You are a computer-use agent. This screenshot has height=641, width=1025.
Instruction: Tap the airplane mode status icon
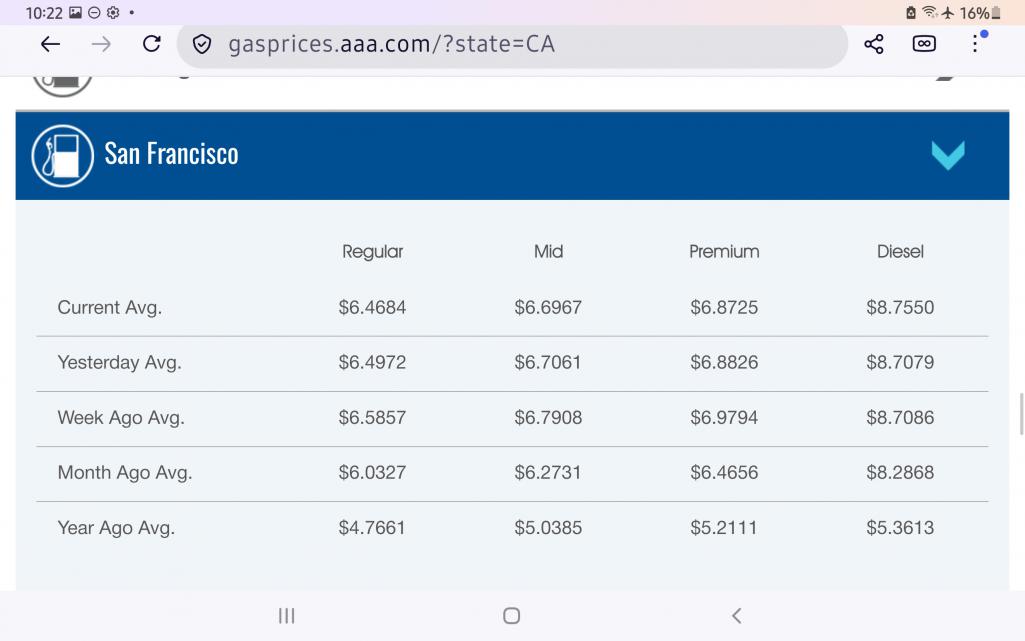coord(948,12)
